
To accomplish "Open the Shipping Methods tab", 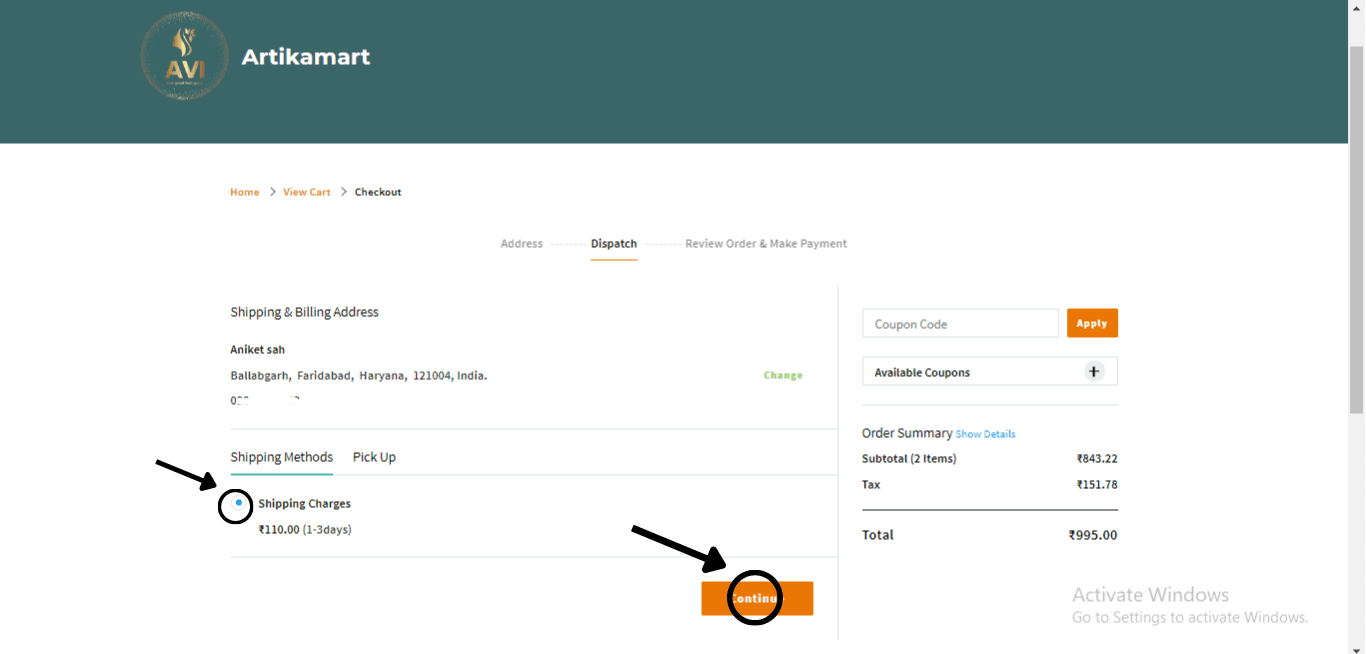I will [281, 457].
